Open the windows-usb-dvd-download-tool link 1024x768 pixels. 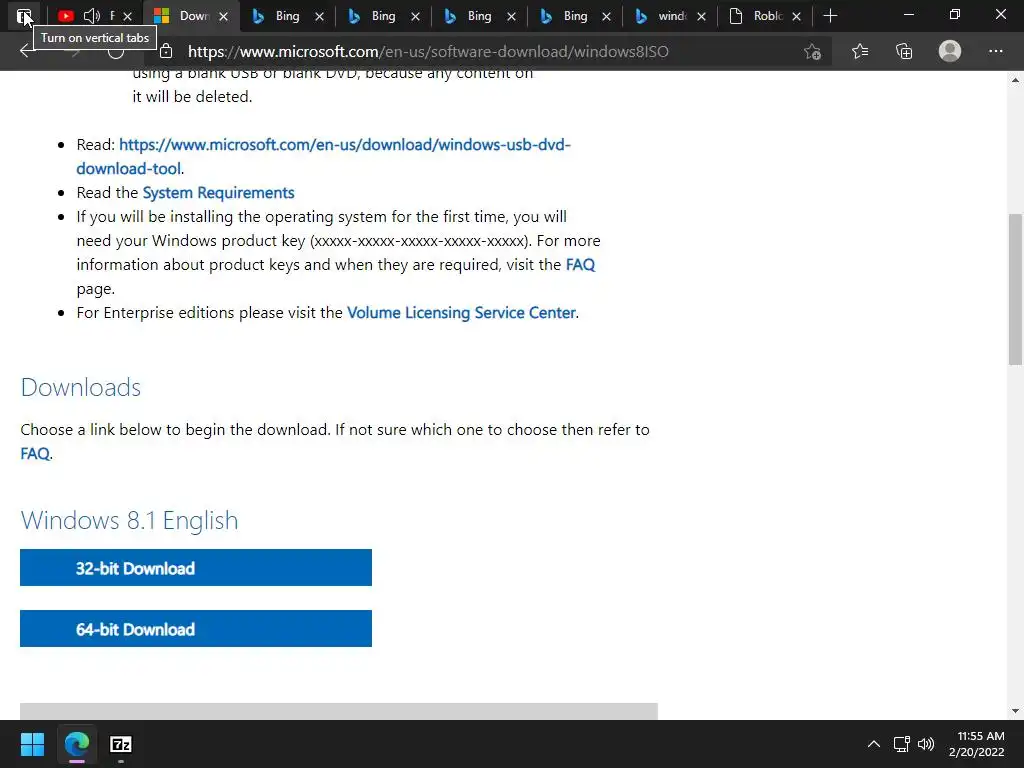[323, 156]
